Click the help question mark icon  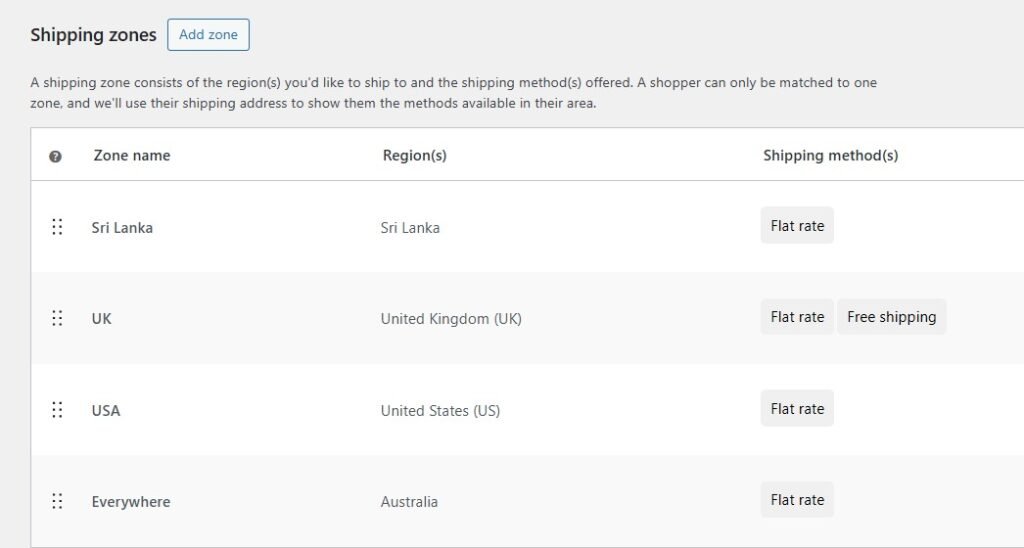click(55, 156)
